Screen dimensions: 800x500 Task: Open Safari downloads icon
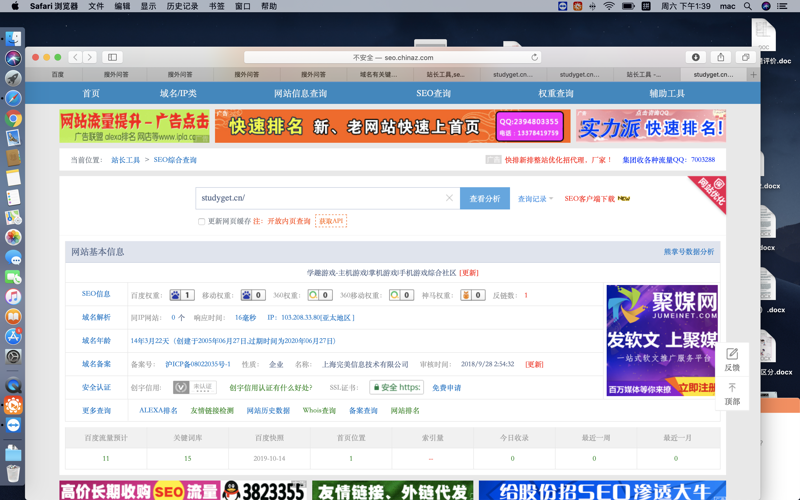(x=695, y=57)
